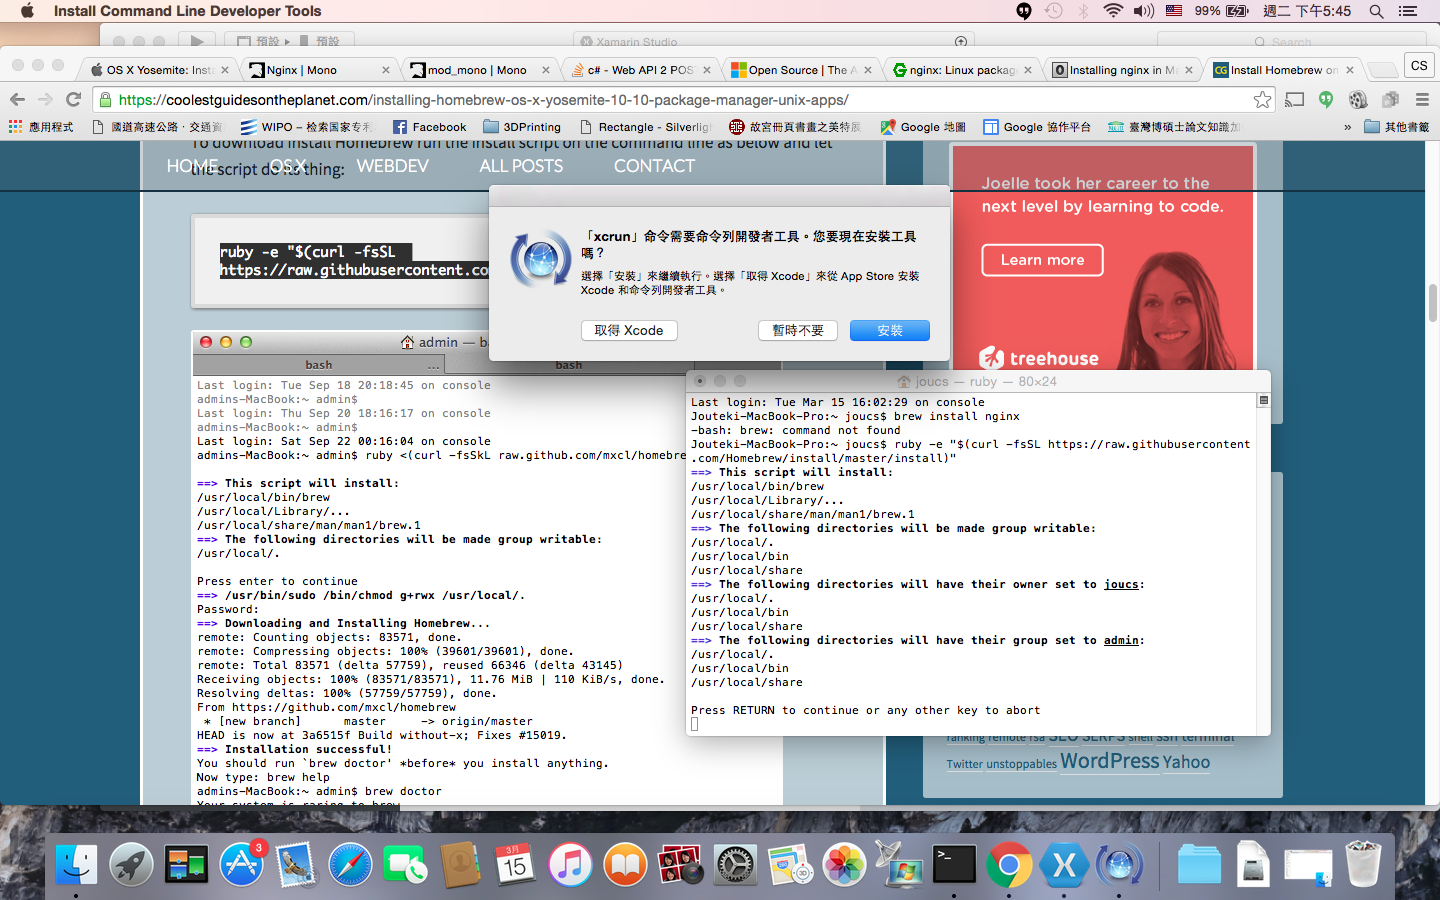Open Spotlight search in the menu bar
Screen dimensions: 1440x900
1377,11
